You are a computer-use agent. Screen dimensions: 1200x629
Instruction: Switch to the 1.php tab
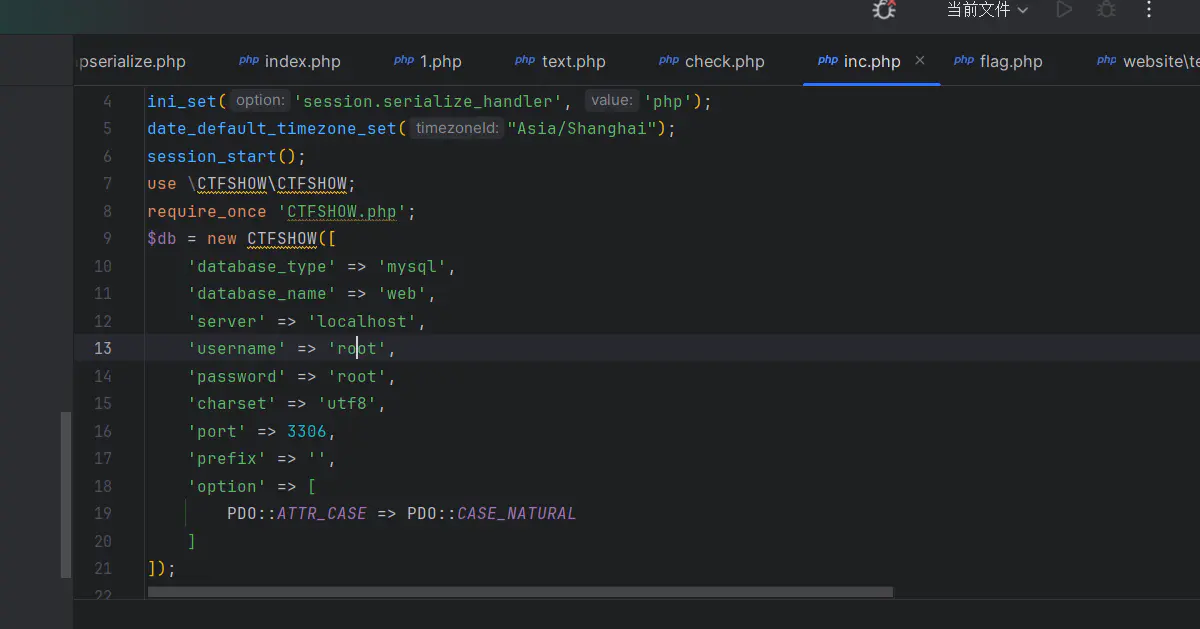[x=428, y=61]
